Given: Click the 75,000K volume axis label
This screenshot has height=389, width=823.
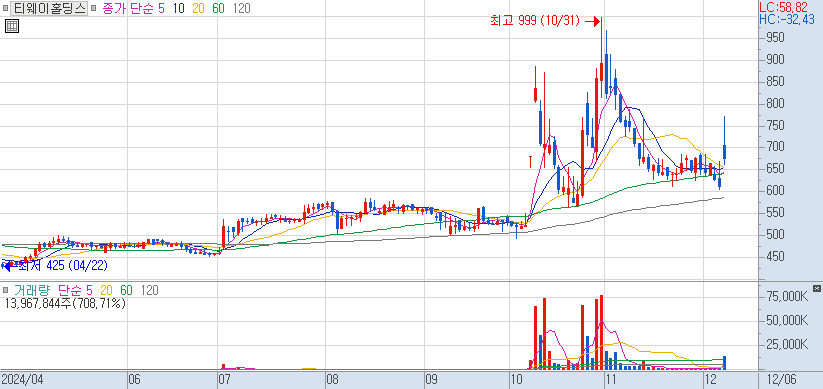Looking at the screenshot, I should (x=787, y=297).
